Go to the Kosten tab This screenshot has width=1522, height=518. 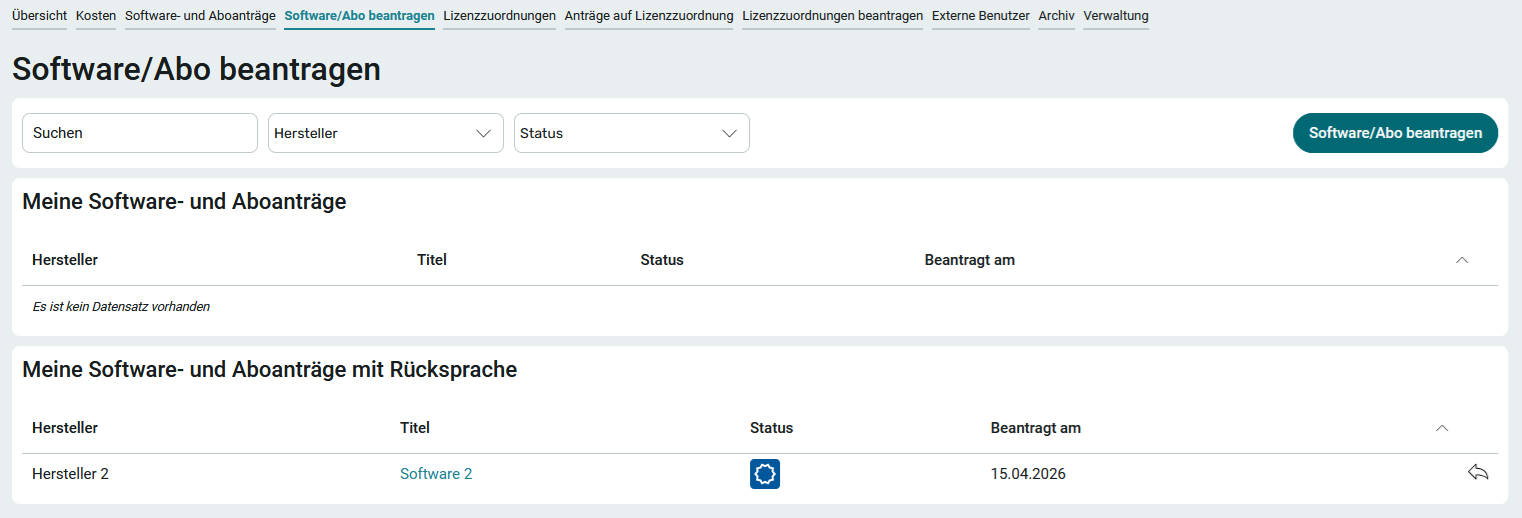(x=96, y=16)
